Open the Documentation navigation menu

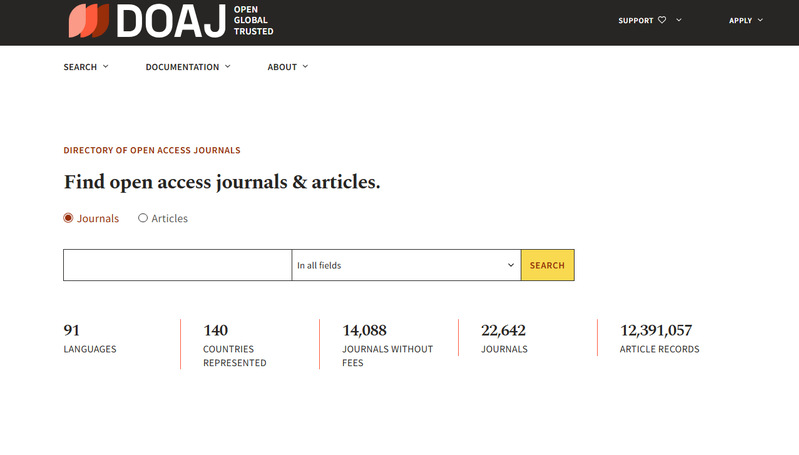coord(182,67)
